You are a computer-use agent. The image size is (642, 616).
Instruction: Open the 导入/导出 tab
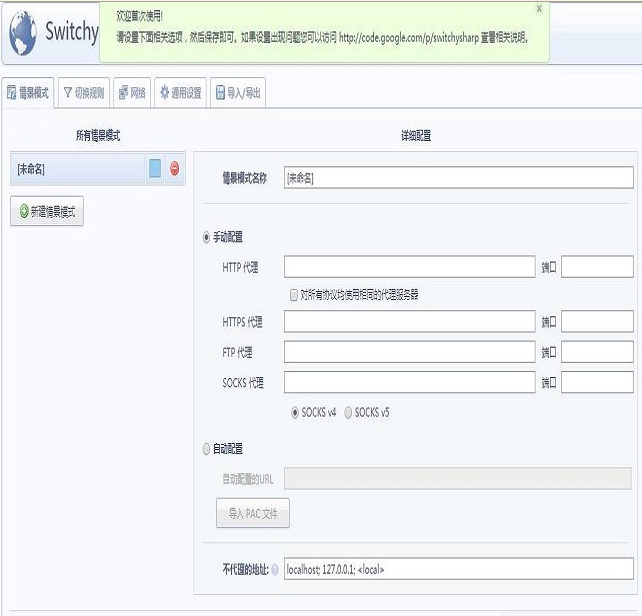click(x=238, y=93)
